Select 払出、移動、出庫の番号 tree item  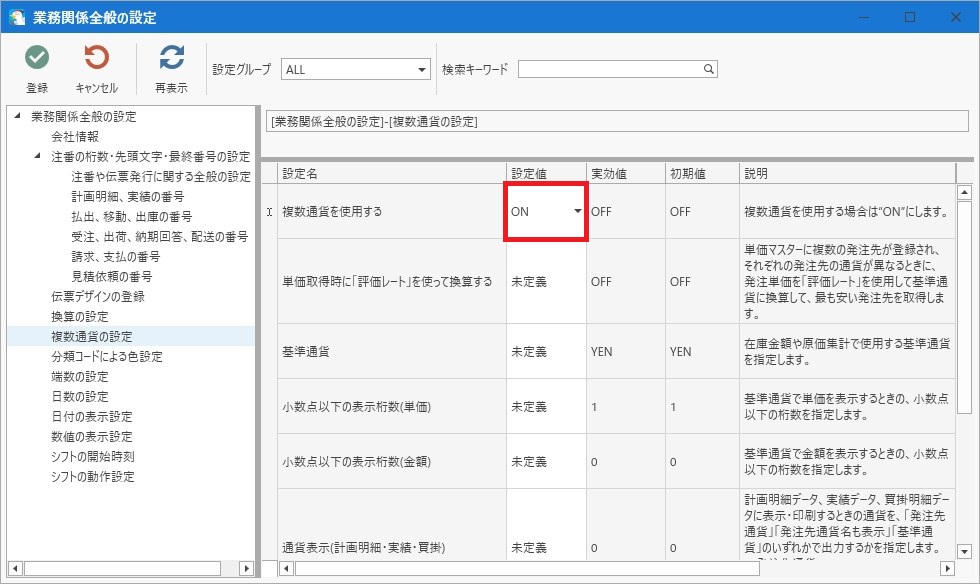(x=131, y=216)
